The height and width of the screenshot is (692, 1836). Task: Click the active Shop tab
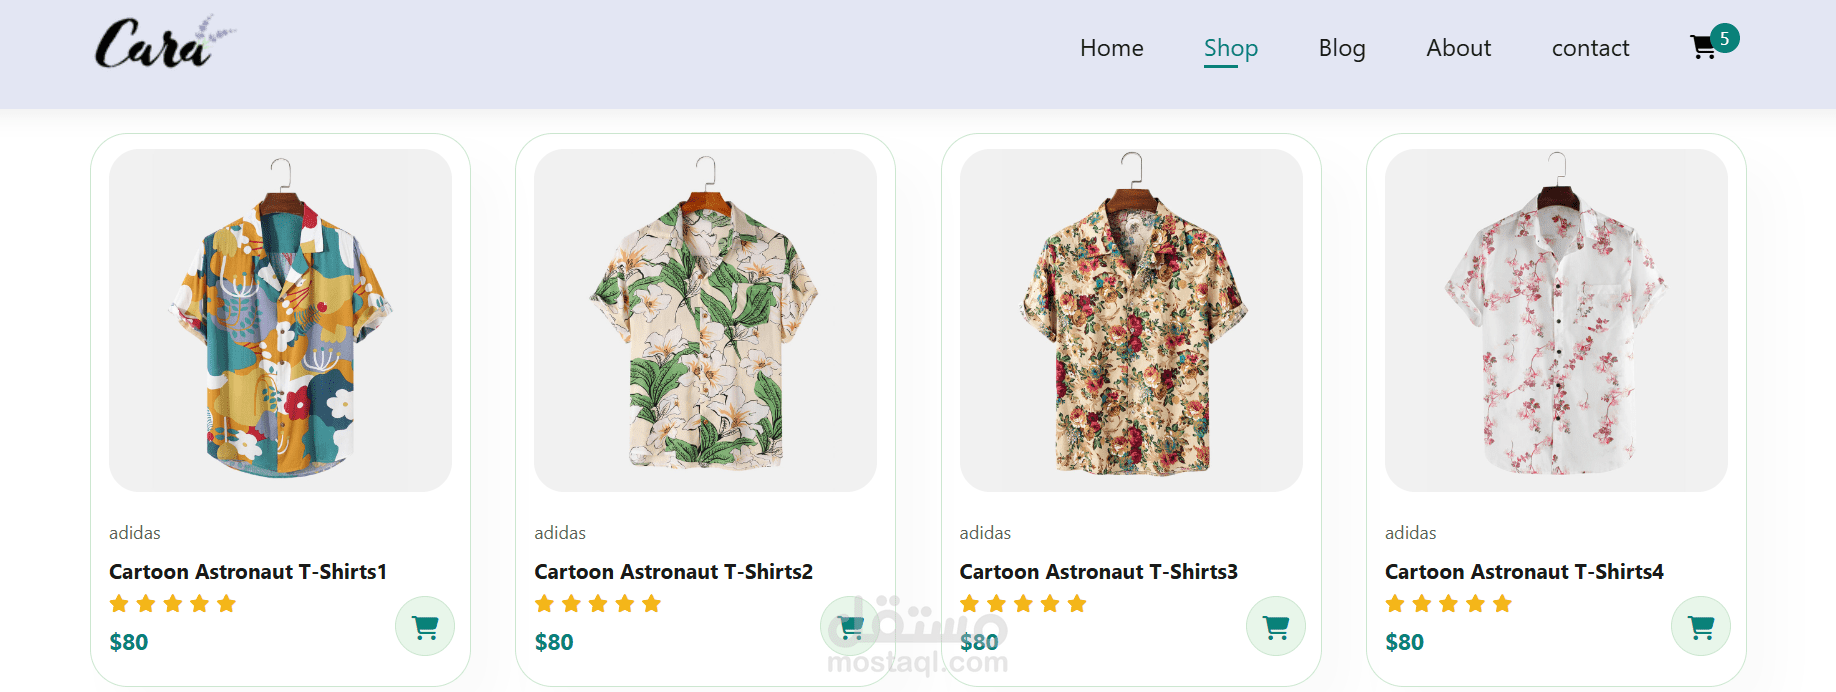click(x=1231, y=48)
